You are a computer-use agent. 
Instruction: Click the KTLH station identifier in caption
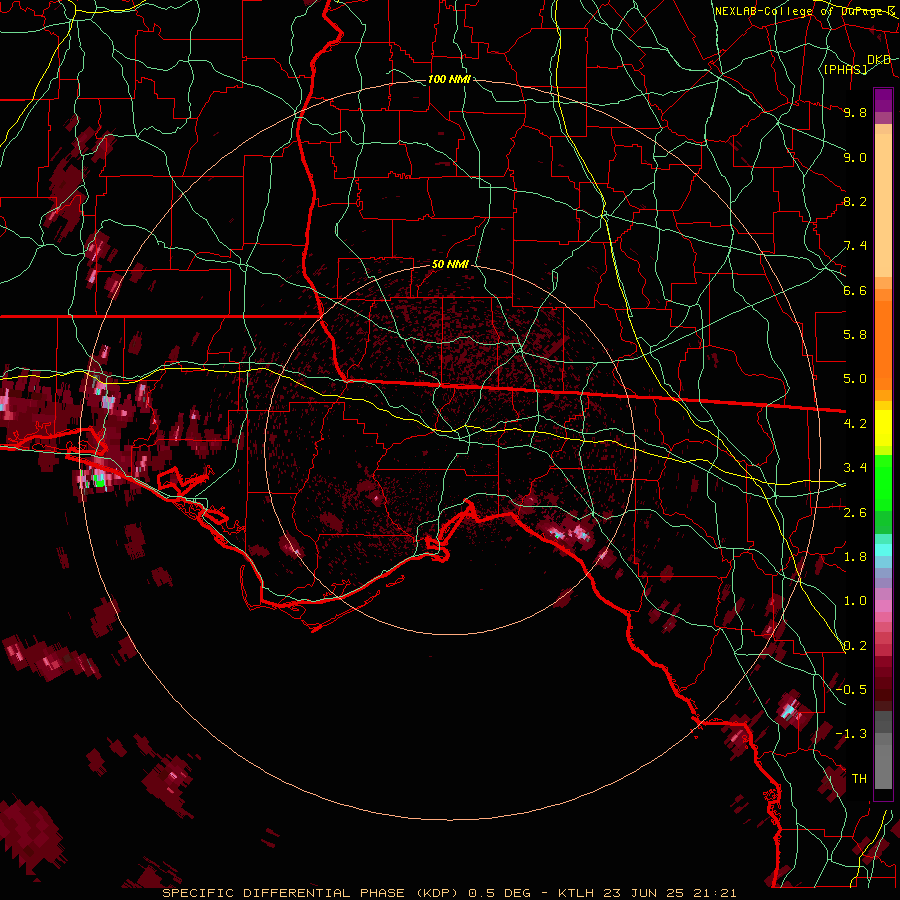coord(576,893)
